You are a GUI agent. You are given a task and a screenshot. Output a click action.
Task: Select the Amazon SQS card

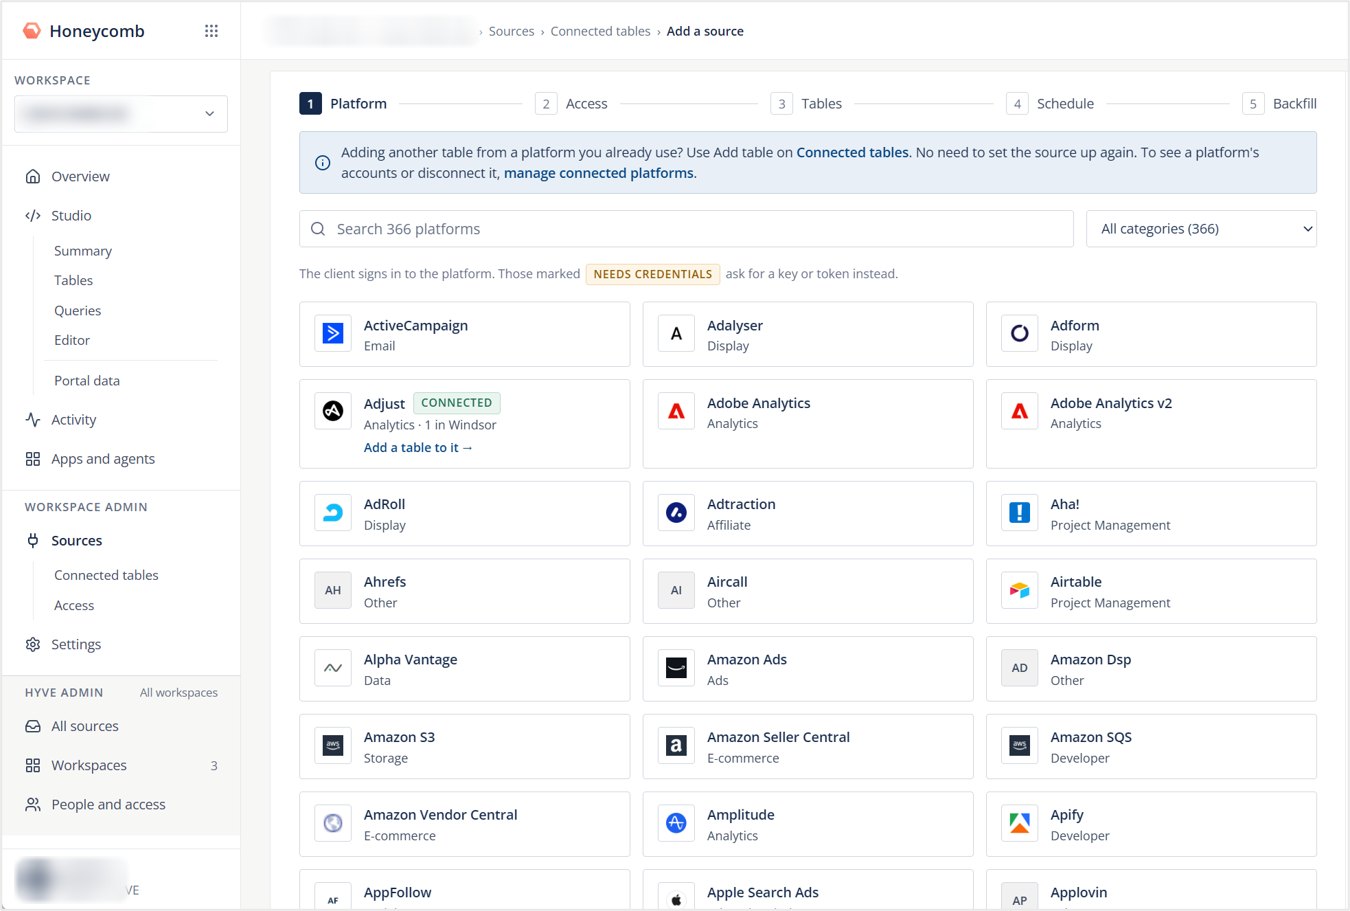click(1151, 747)
